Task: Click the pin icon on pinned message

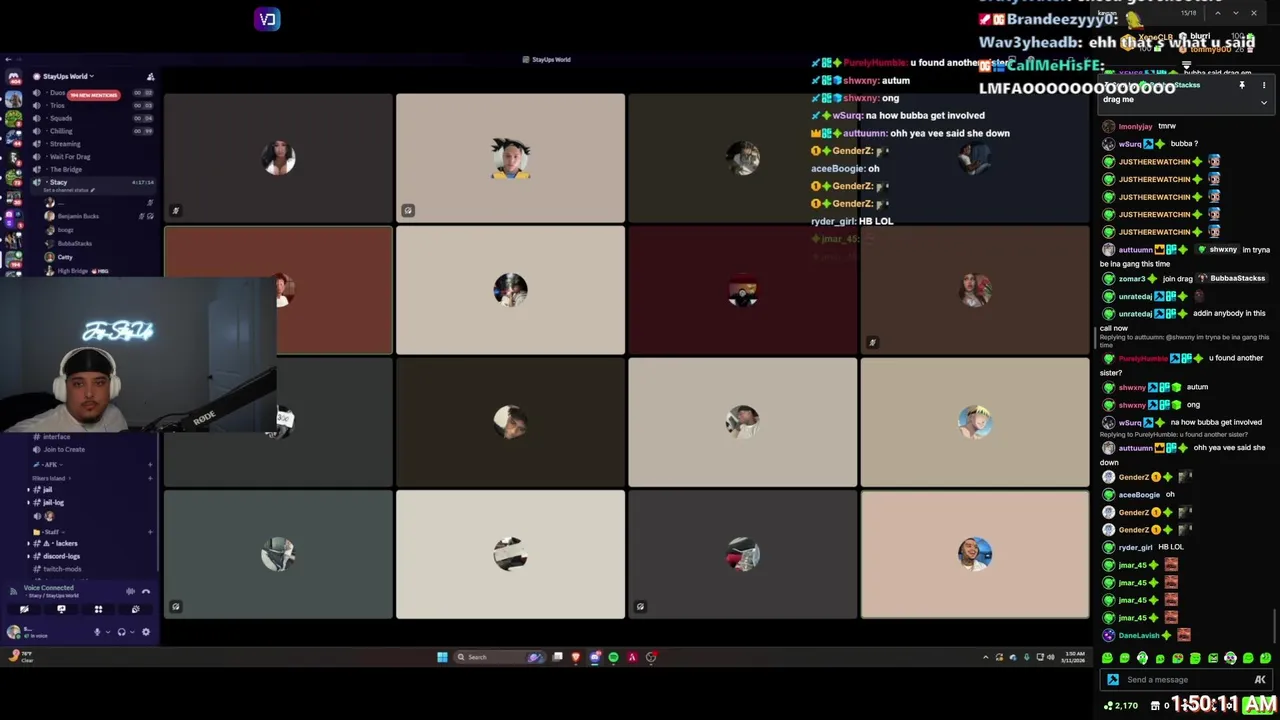Action: pyautogui.click(x=1242, y=85)
